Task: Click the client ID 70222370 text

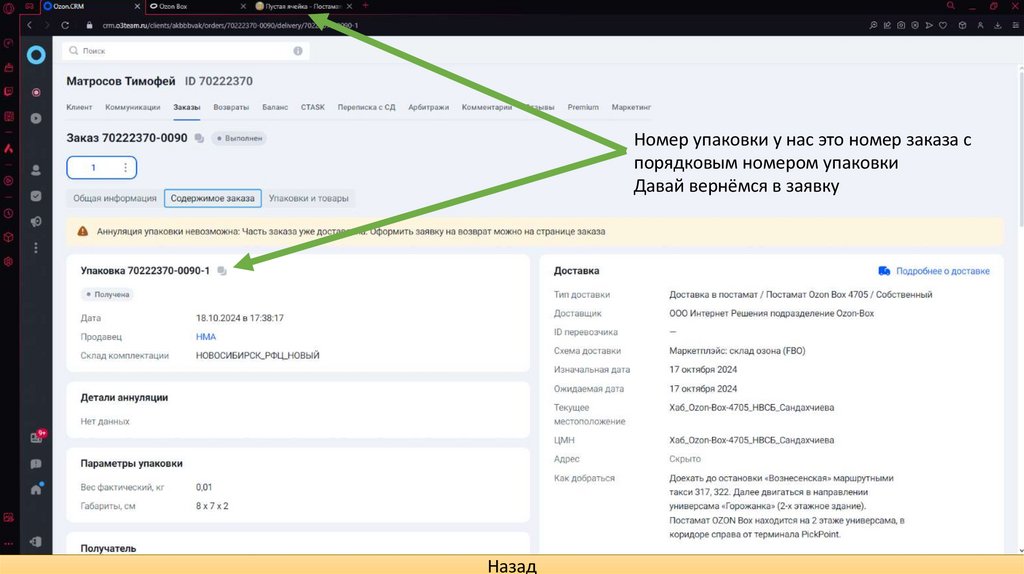Action: point(219,81)
